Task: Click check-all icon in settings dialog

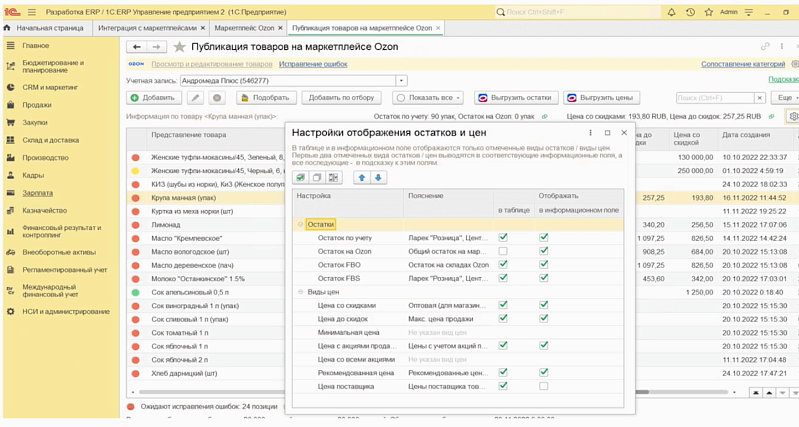Action: point(301,177)
